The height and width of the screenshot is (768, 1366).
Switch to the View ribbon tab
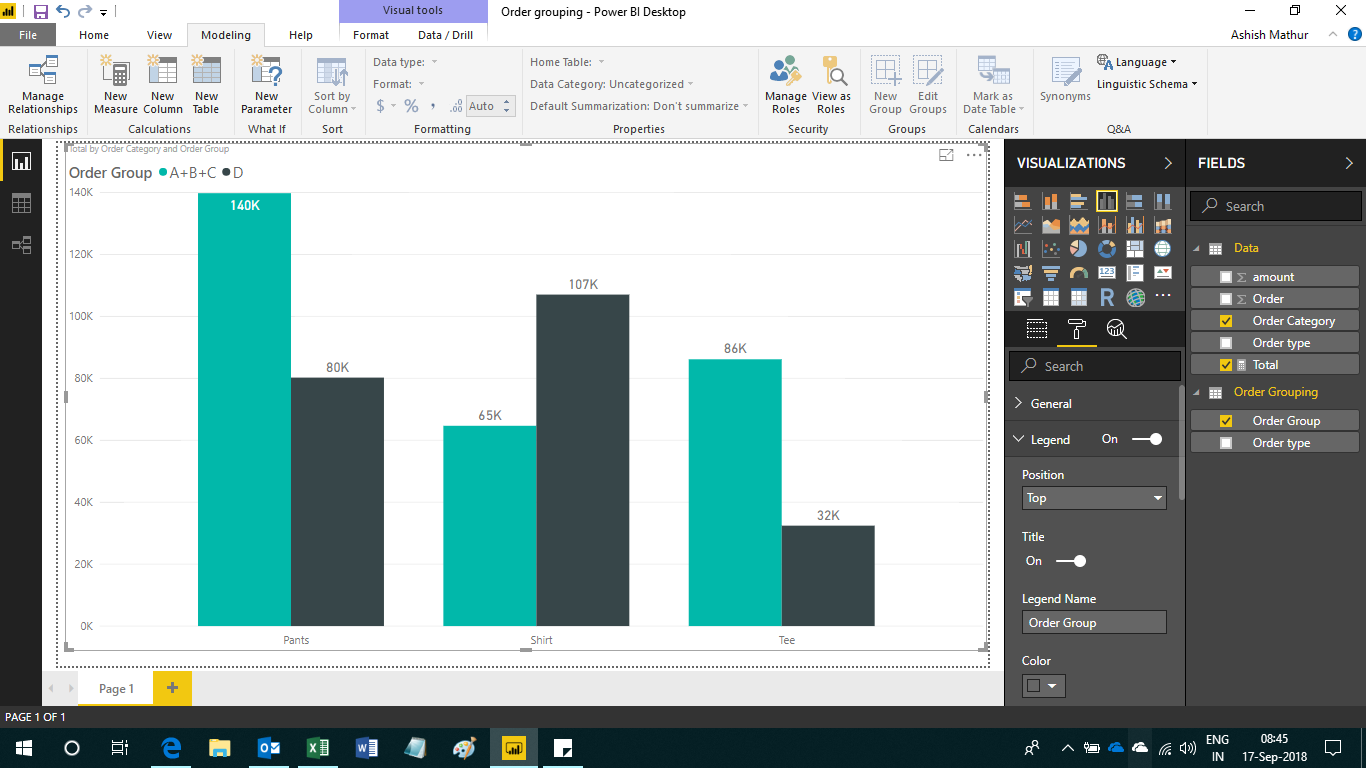click(x=160, y=35)
